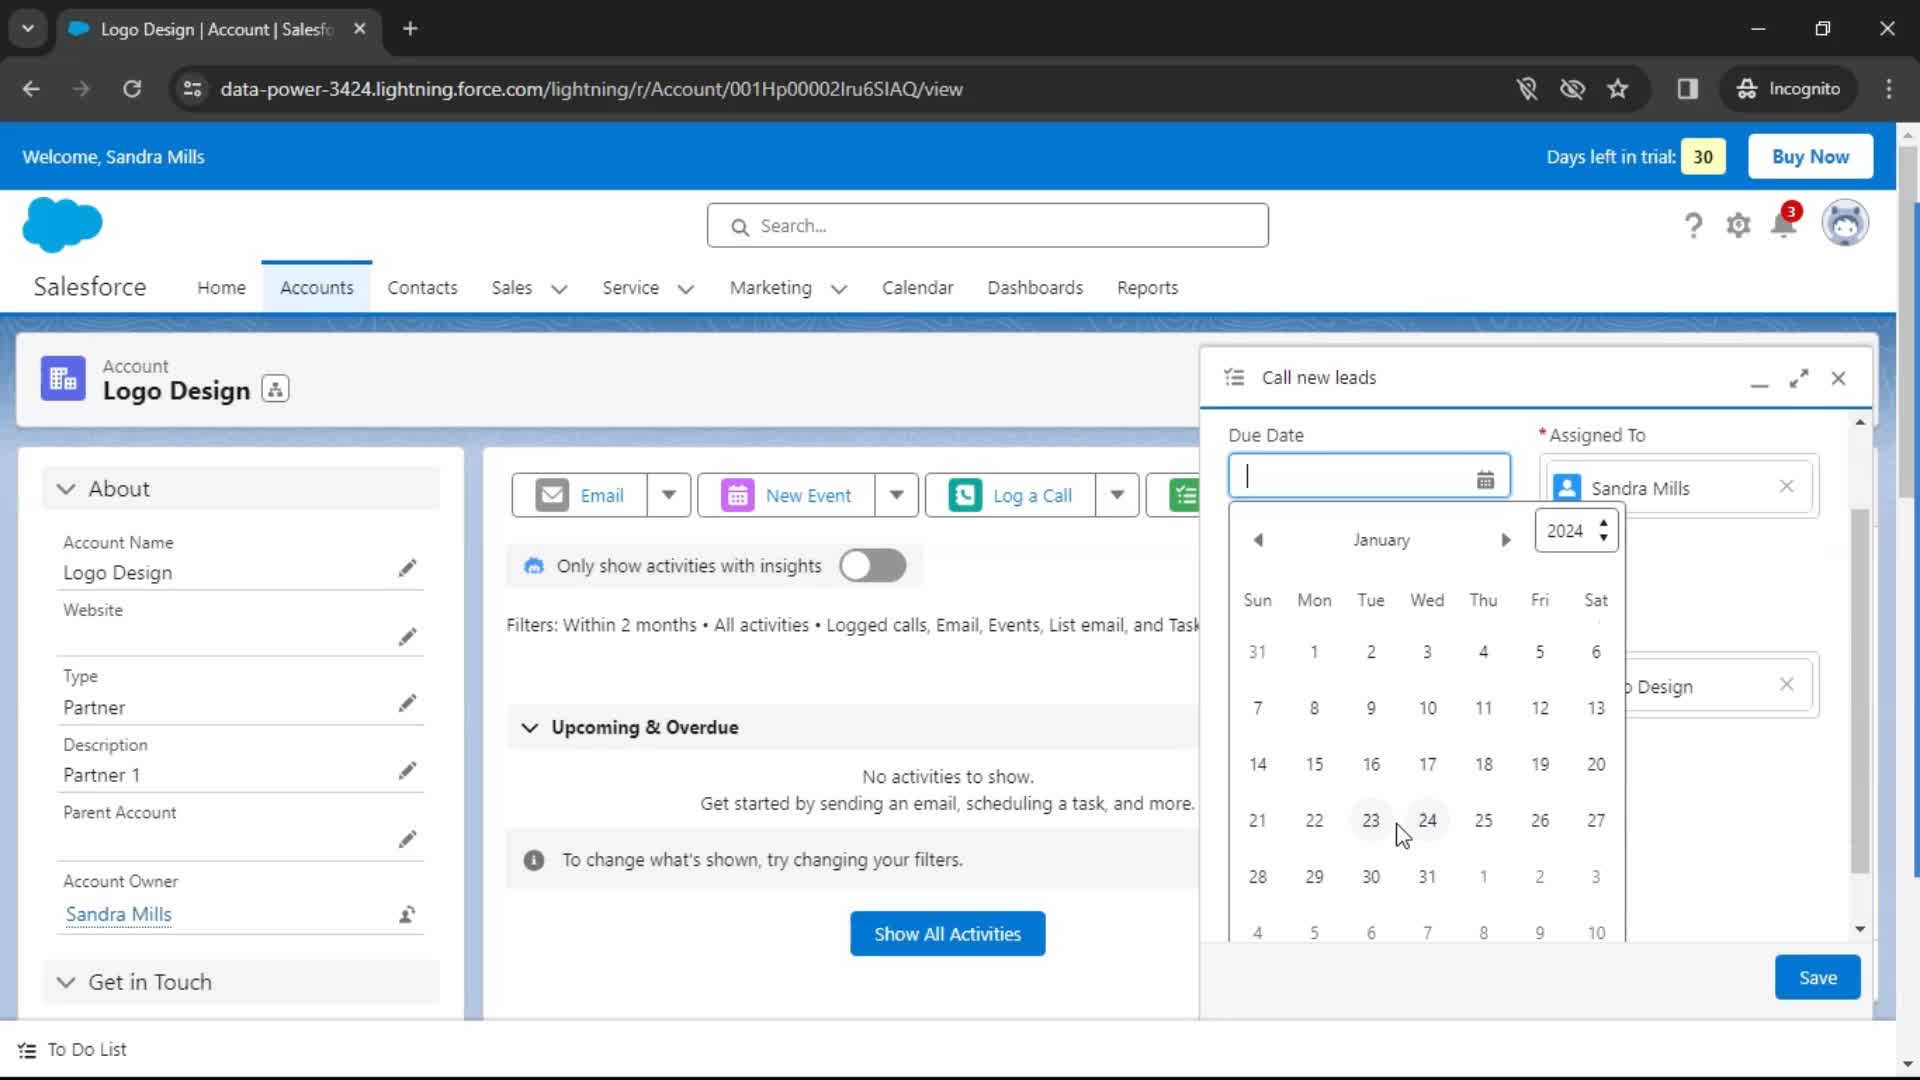Expand the Sales navigation dropdown
This screenshot has height=1080, width=1920.
pos(559,289)
